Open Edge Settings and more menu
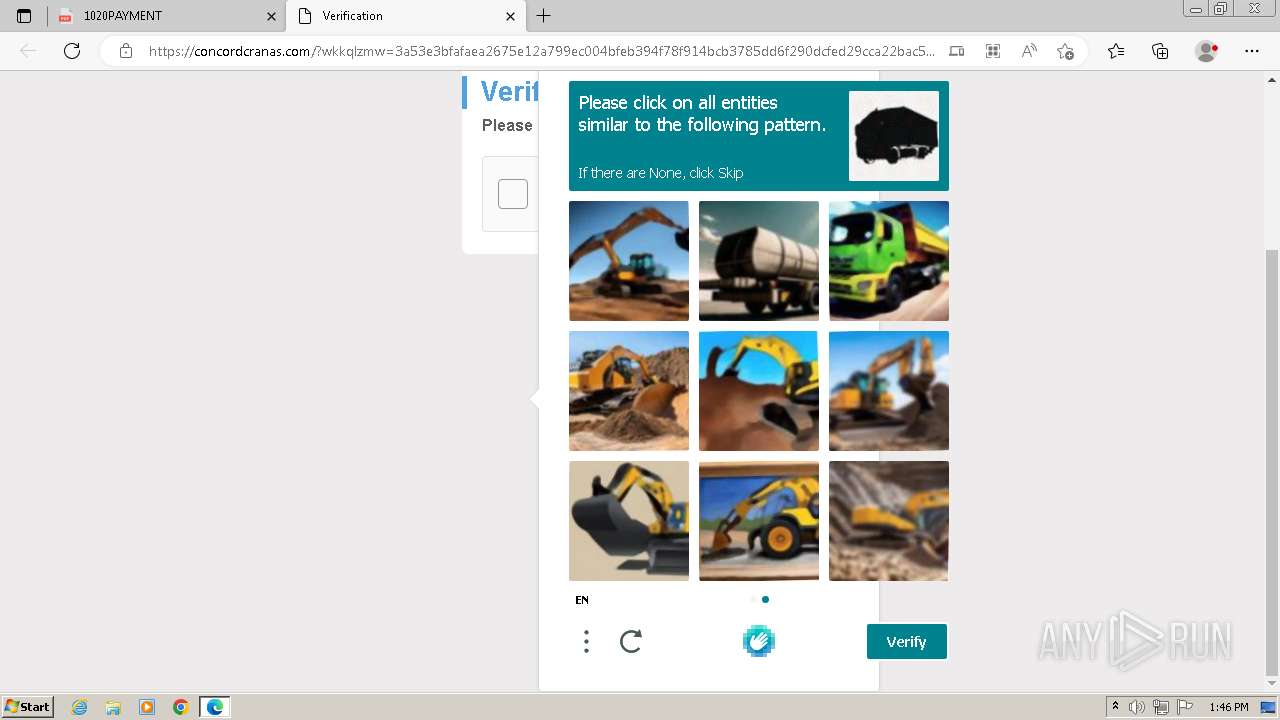 click(x=1252, y=51)
